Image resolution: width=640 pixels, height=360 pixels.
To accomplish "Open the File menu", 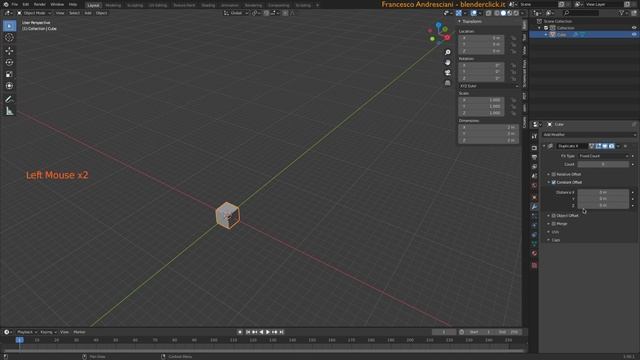I will coord(14,4).
